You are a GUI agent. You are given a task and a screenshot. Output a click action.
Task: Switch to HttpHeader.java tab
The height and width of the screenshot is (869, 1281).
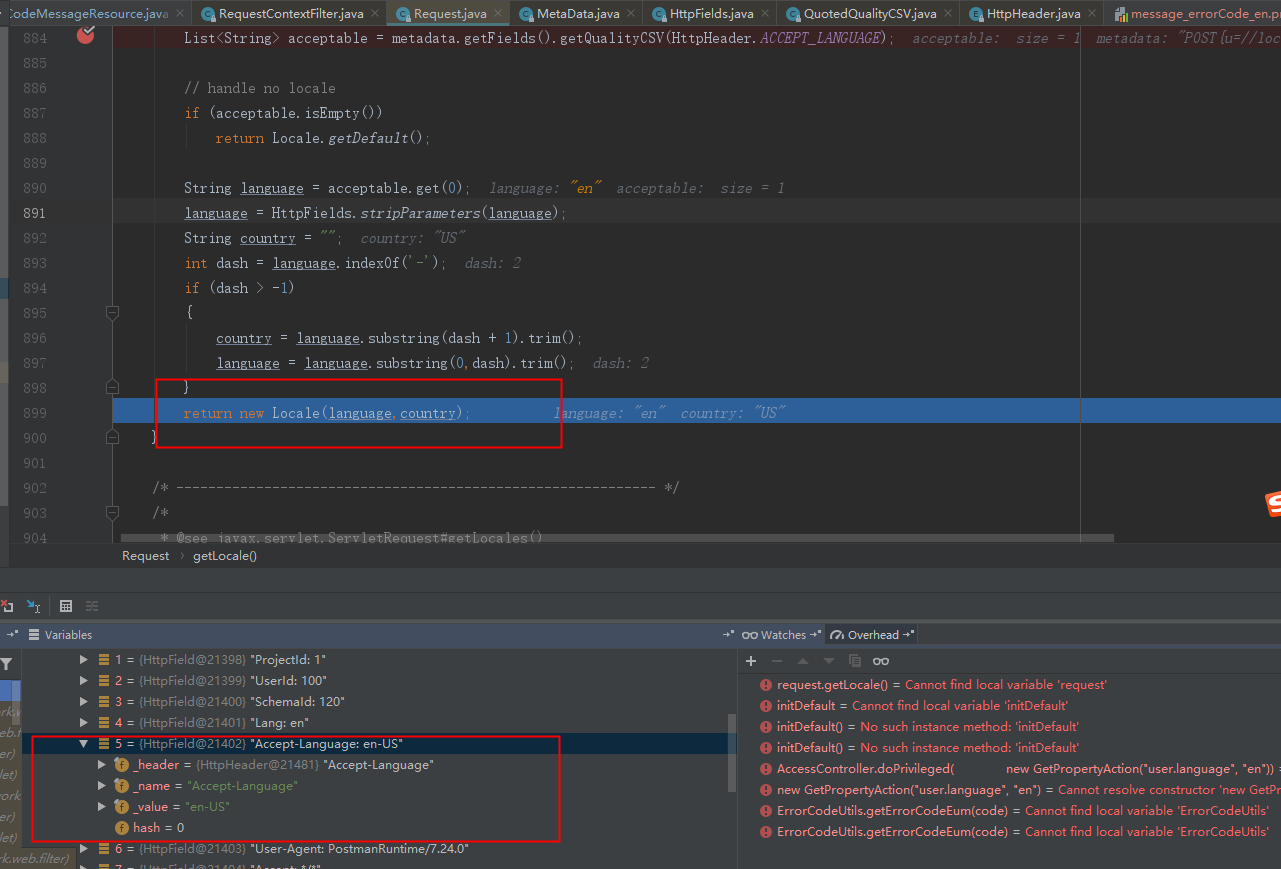point(1033,14)
